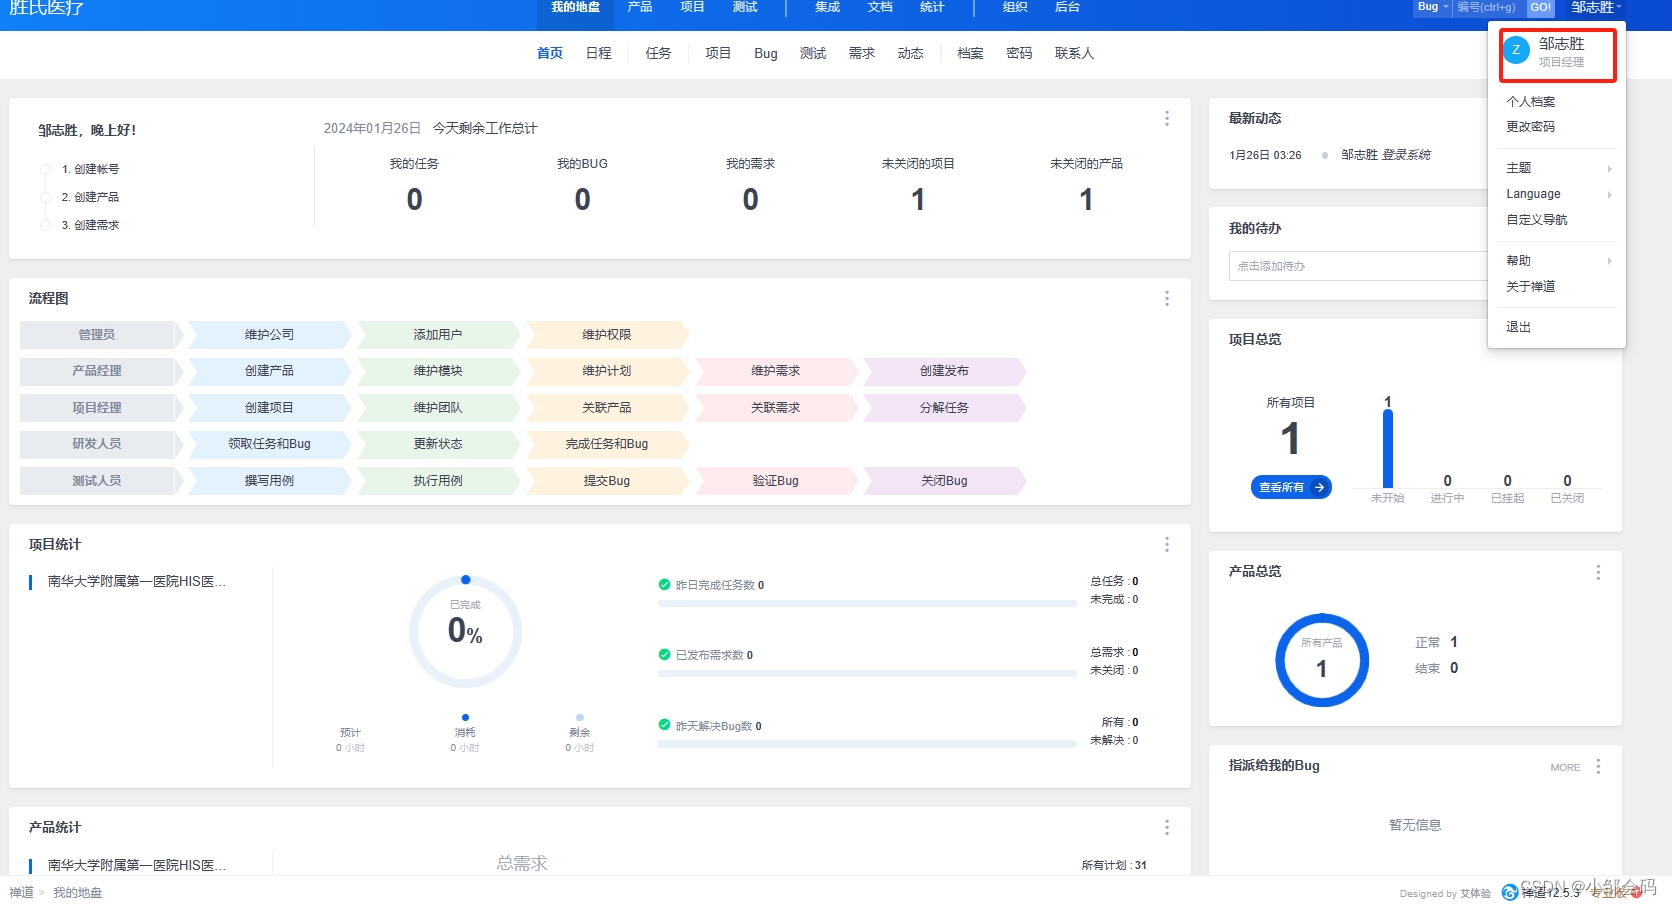Open 统计 main navigation tab

click(x=932, y=7)
